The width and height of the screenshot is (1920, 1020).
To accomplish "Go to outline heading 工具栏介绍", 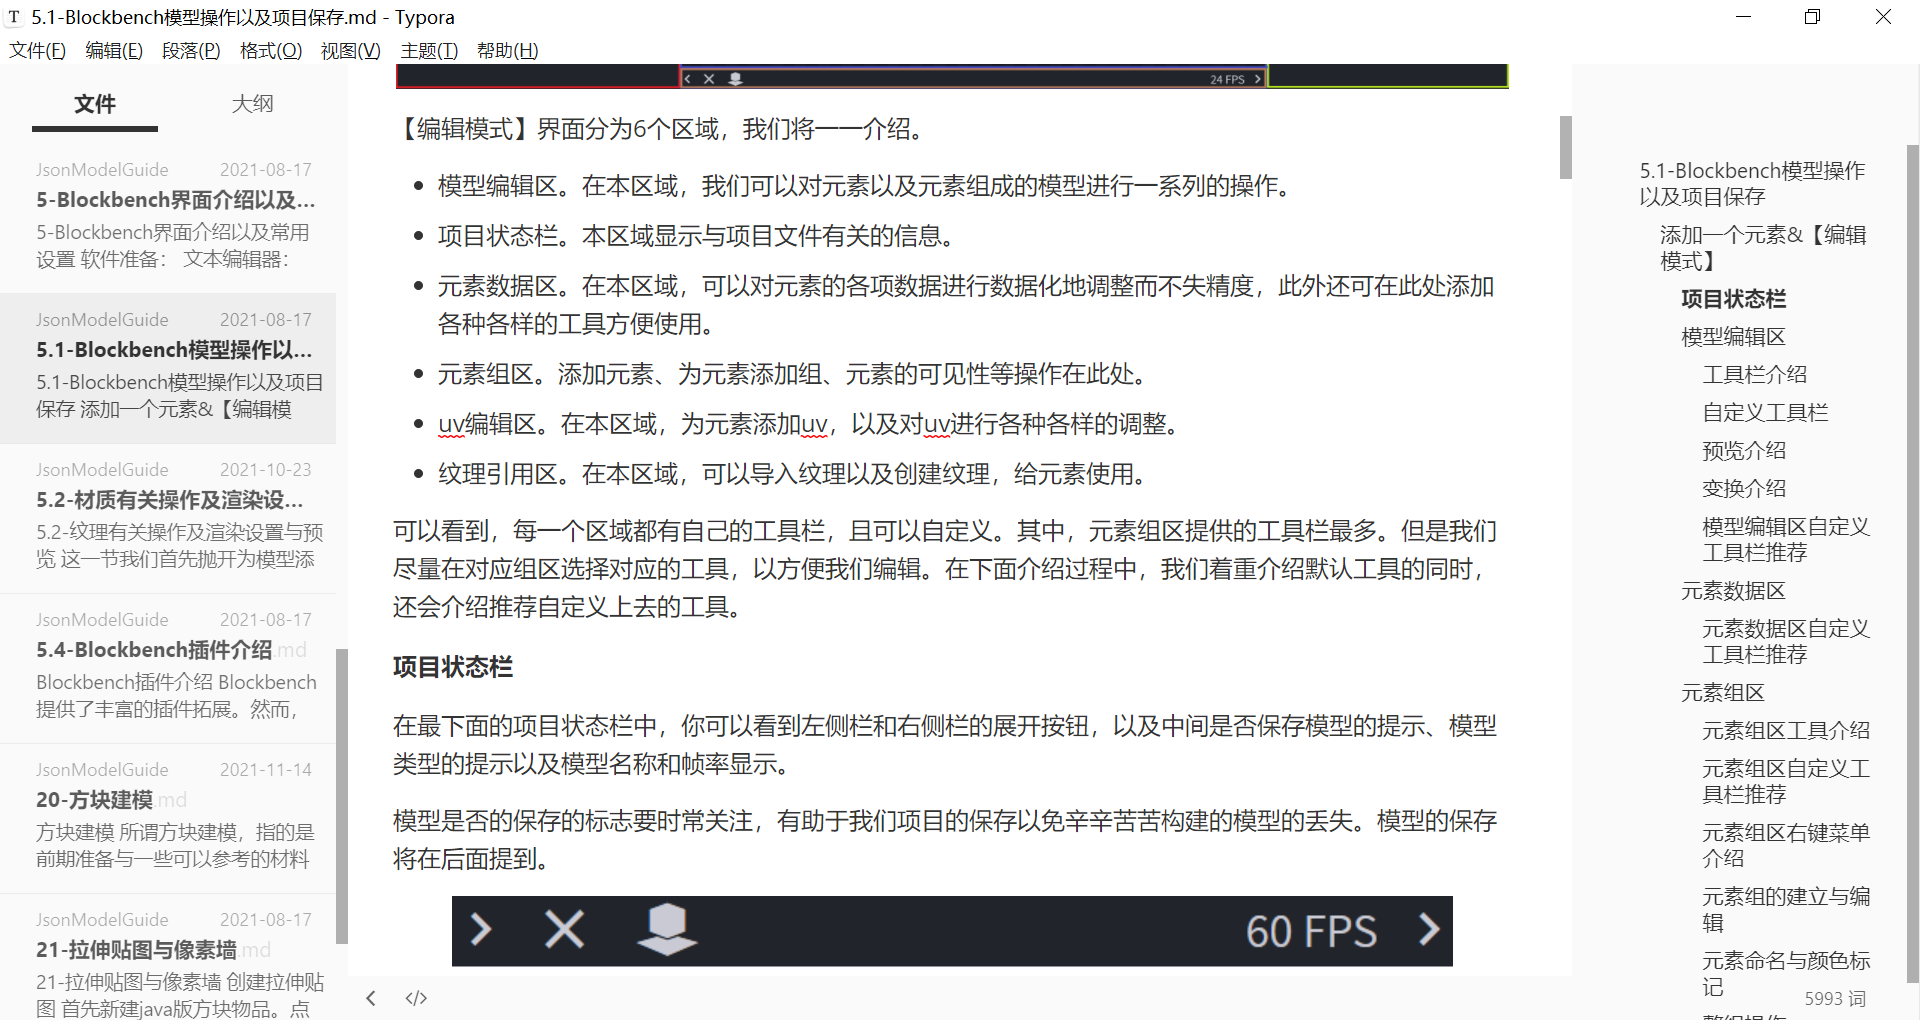I will [1754, 375].
